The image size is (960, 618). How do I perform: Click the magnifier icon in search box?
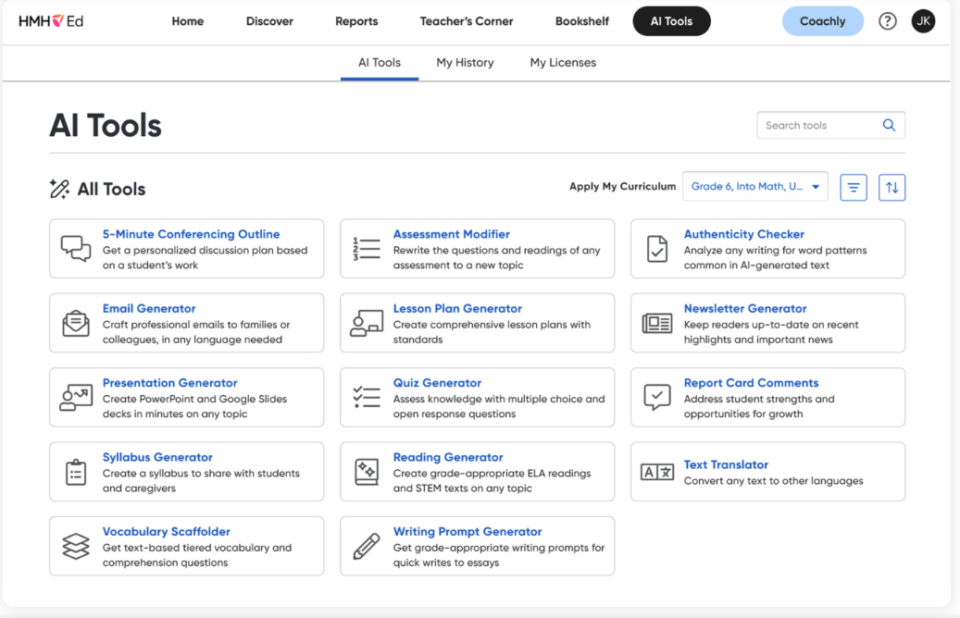coord(888,125)
